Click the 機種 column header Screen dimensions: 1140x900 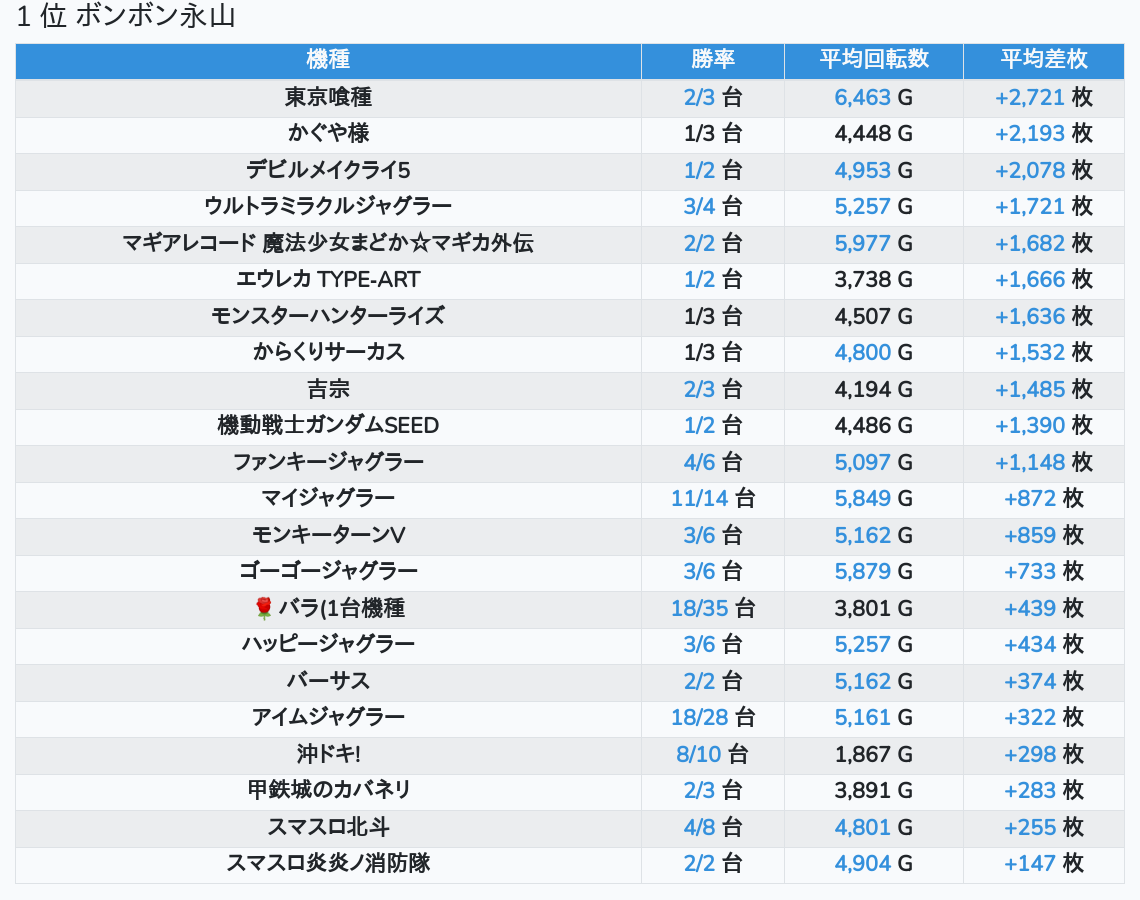click(328, 60)
